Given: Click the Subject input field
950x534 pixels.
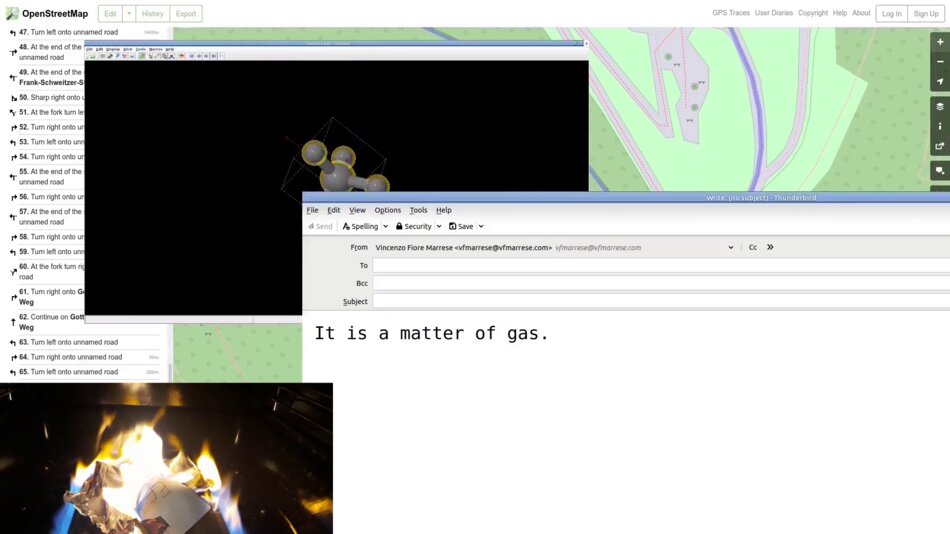Looking at the screenshot, I should click(x=661, y=301).
